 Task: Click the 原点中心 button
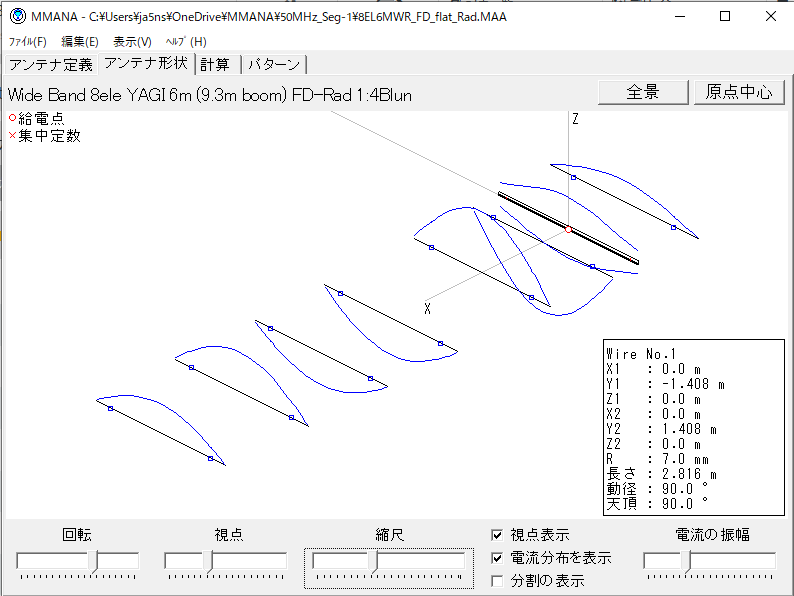739,92
